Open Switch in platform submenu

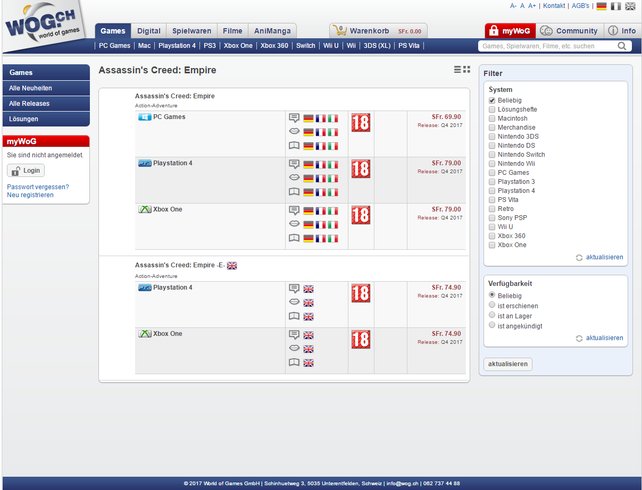(x=306, y=46)
